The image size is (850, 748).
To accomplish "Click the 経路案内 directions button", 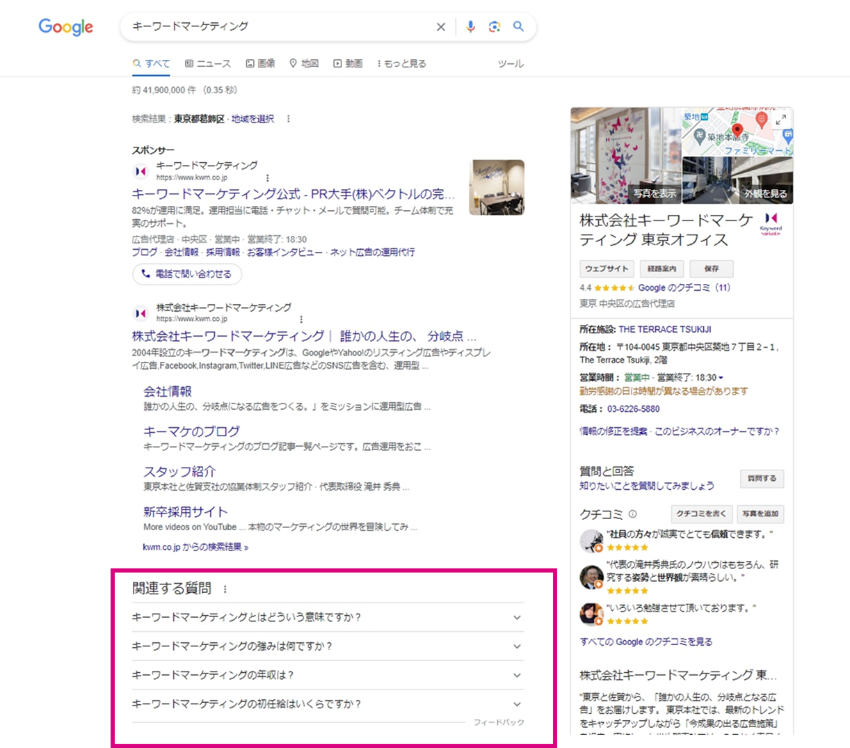I will click(662, 269).
